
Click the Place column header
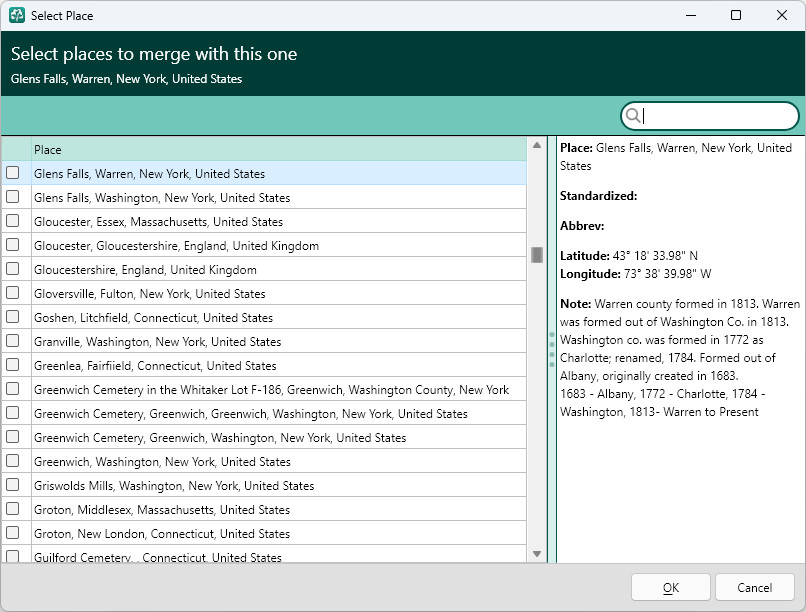point(279,150)
